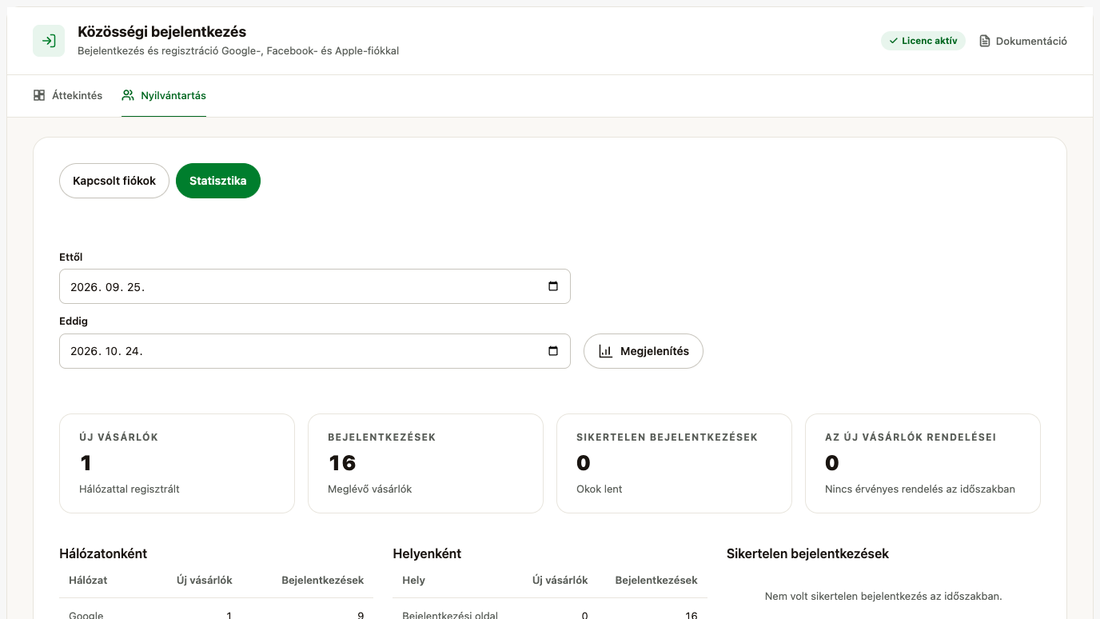Screen dimensions: 1100x619
Task: Click the Licenc aktív status badge
Action: (923, 41)
